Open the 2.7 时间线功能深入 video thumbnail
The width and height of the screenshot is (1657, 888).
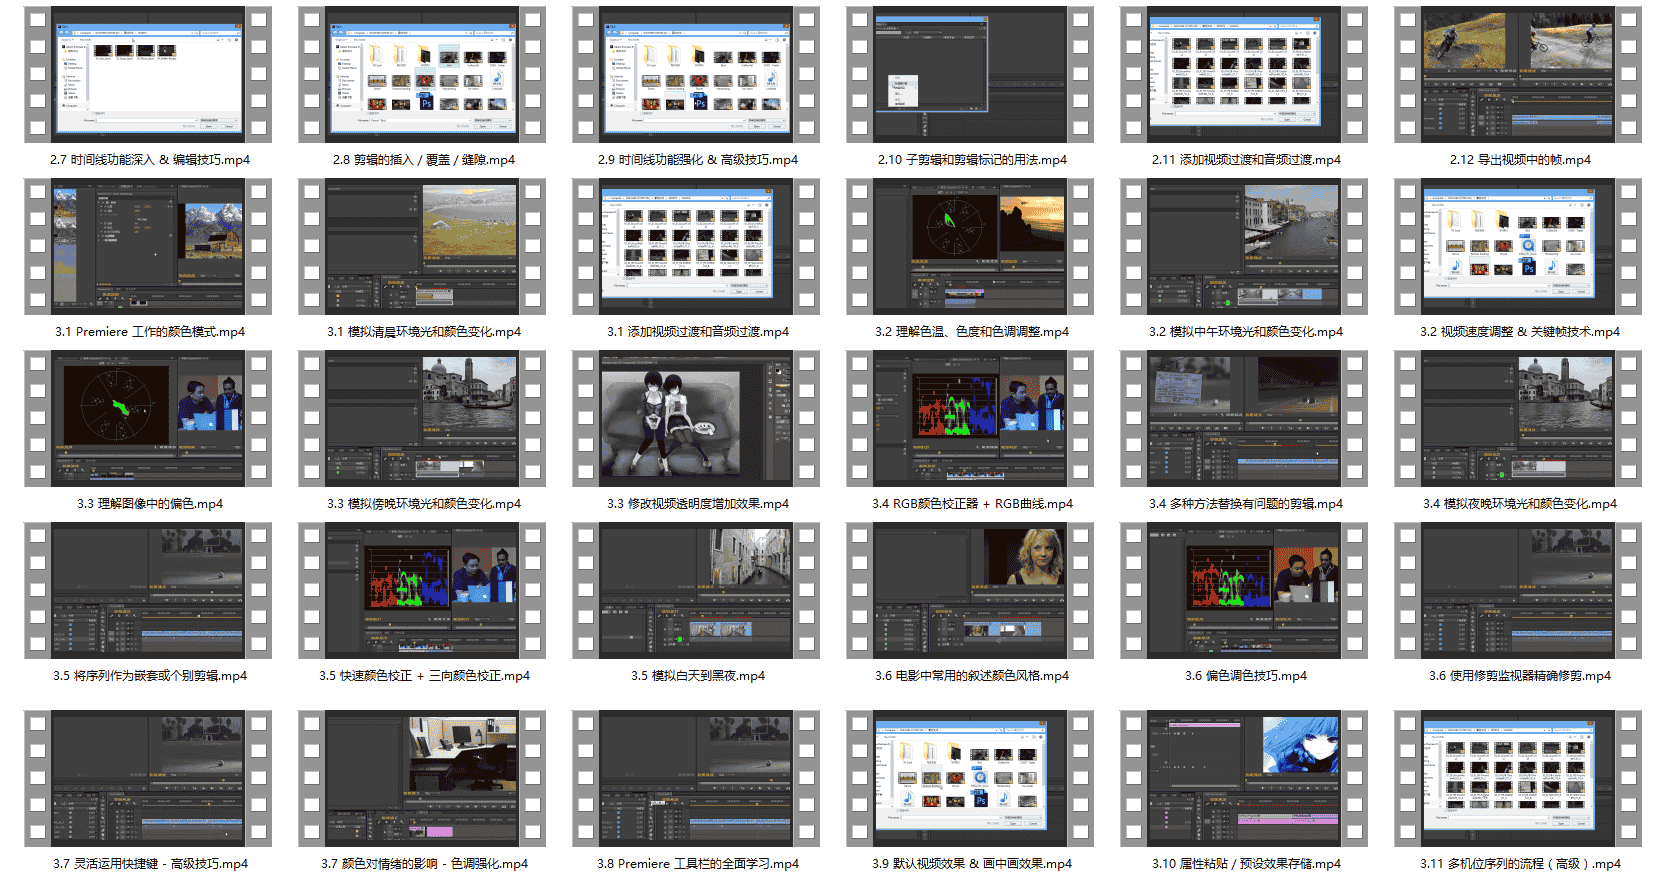148,75
